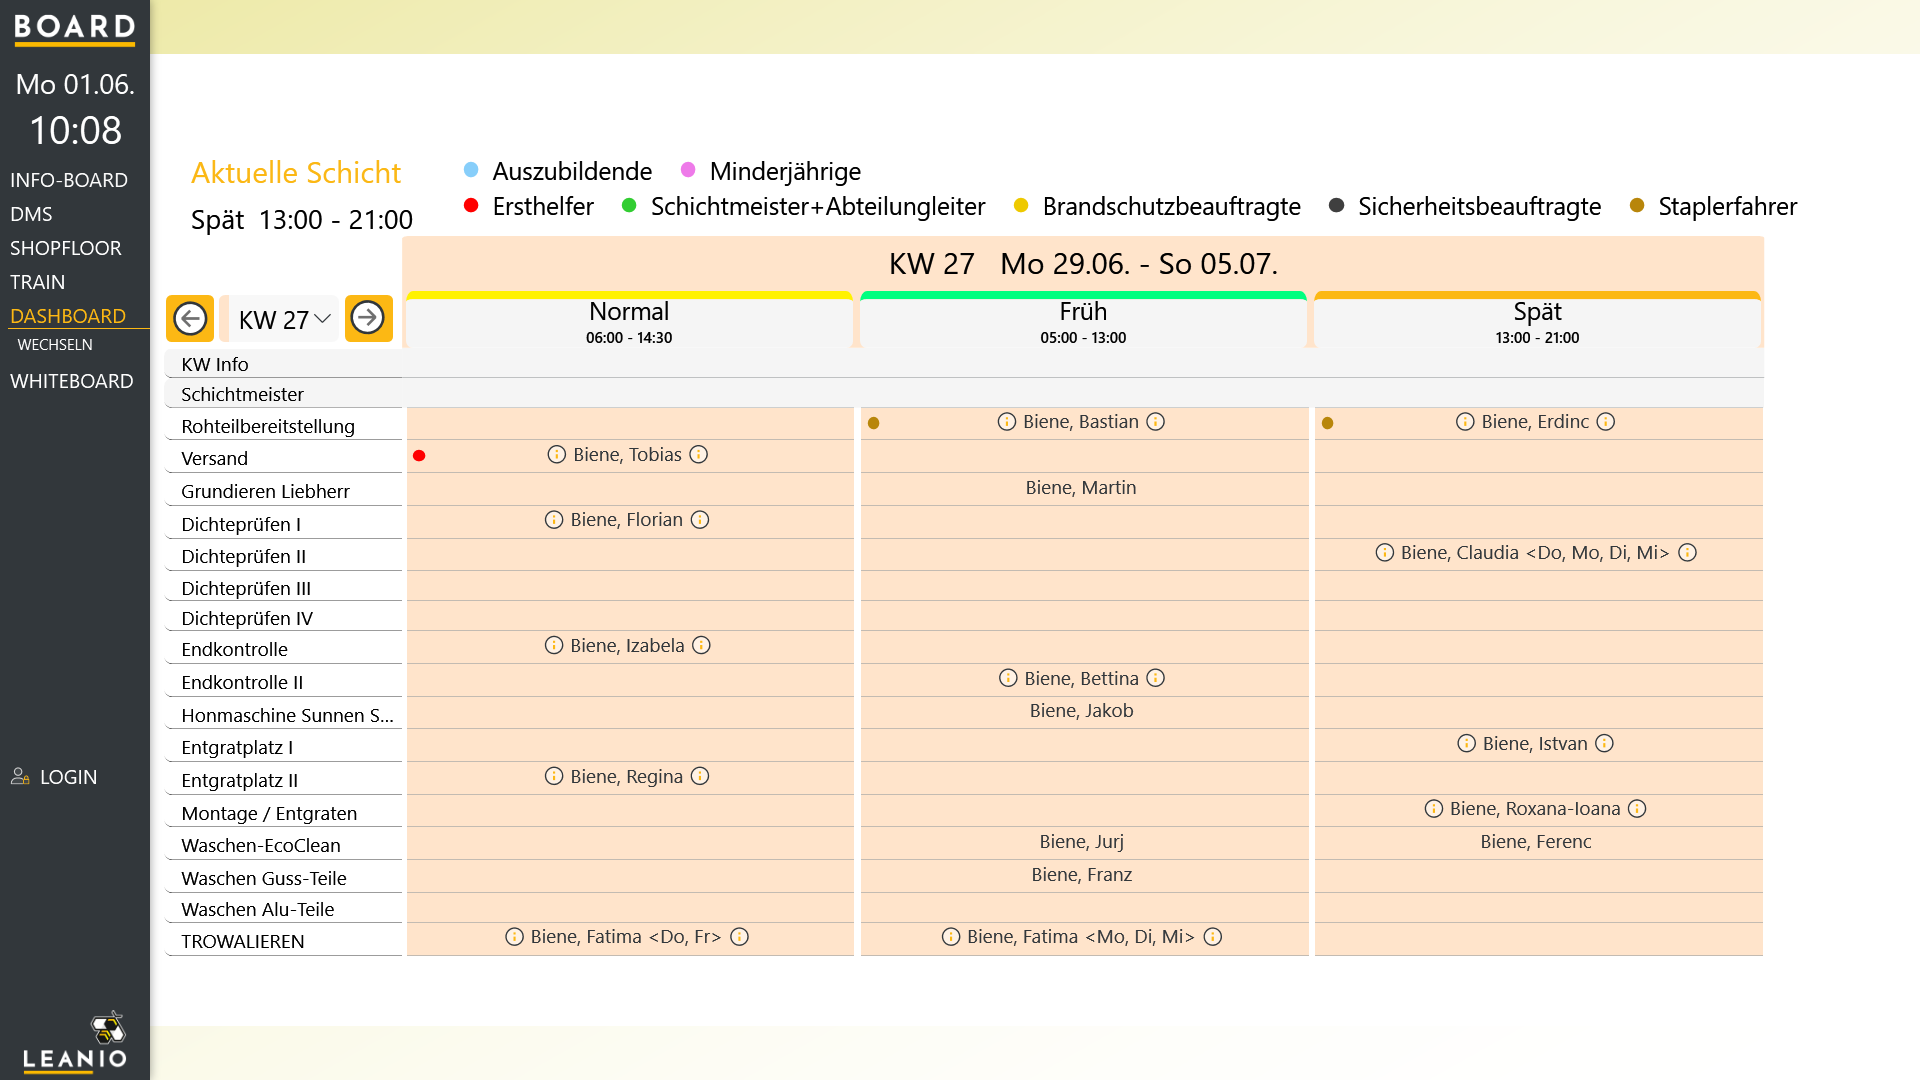Open info icon left of Biene, Tobias
Image resolution: width=1920 pixels, height=1080 pixels.
557,455
